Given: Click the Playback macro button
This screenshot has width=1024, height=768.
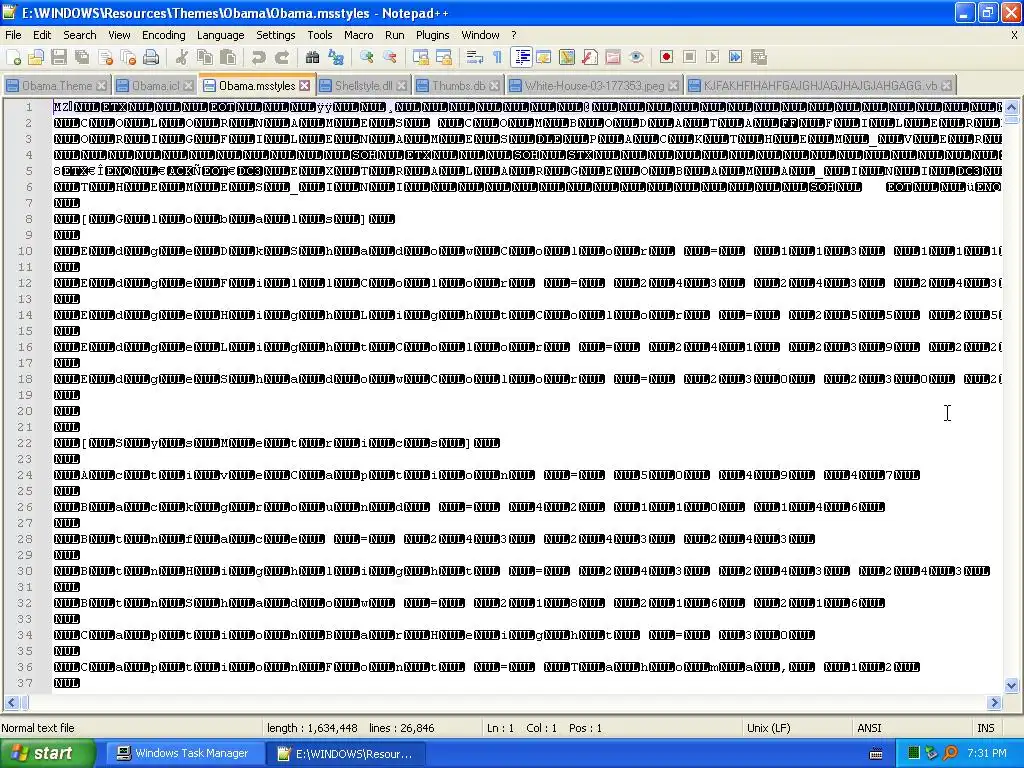Looking at the screenshot, I should click(712, 57).
